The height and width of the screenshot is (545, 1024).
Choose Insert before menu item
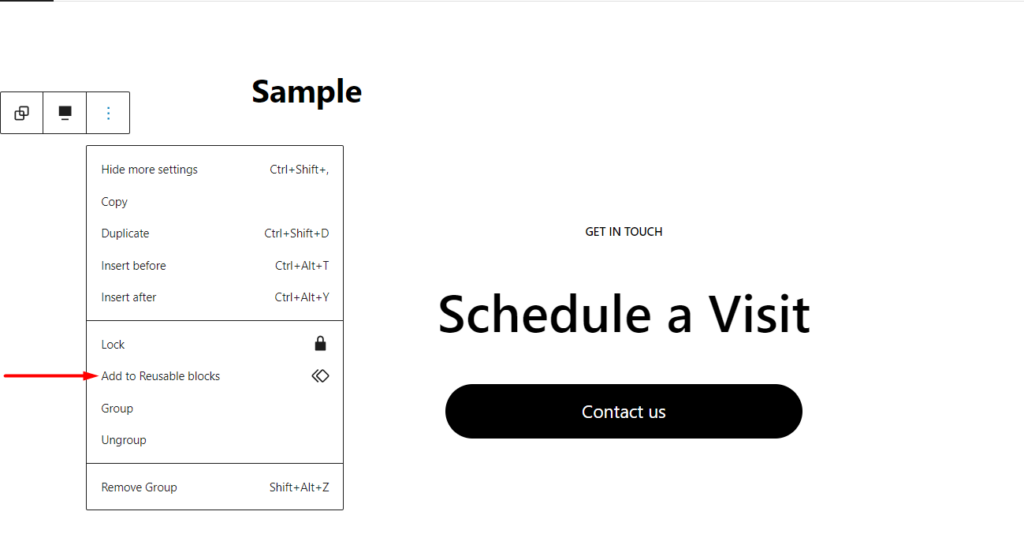(x=215, y=266)
